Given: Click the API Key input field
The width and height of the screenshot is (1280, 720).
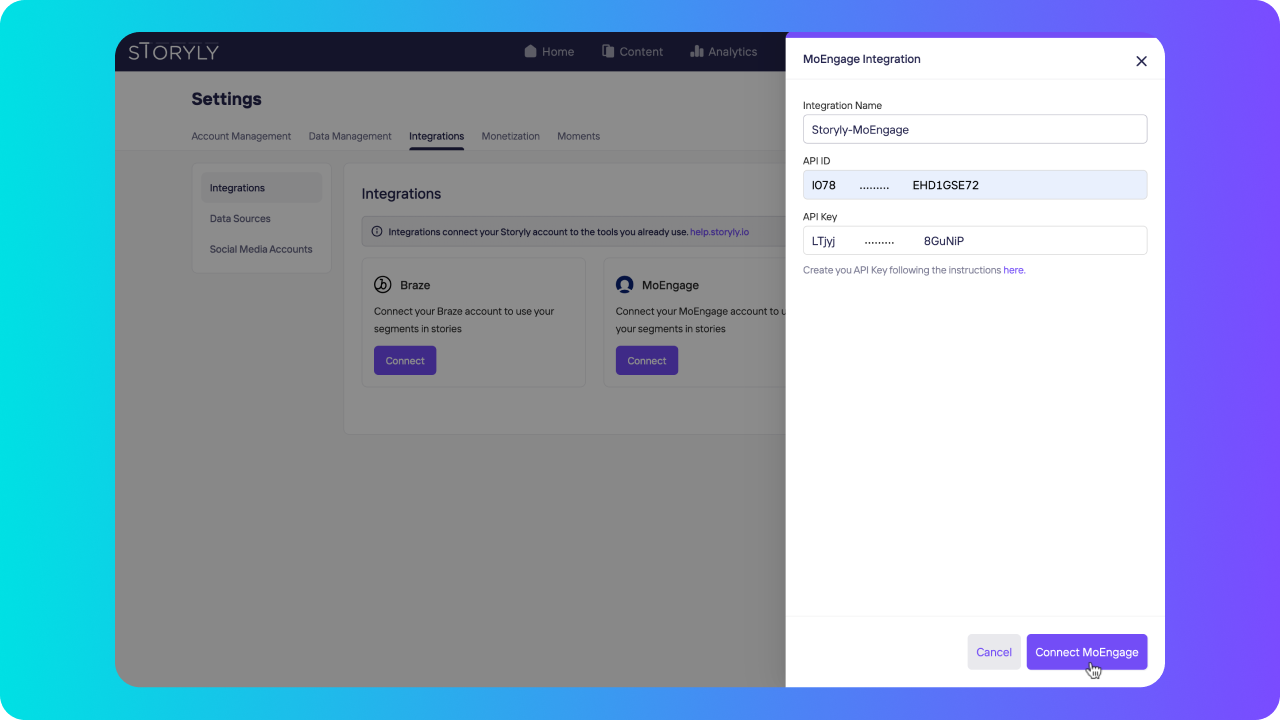Looking at the screenshot, I should point(975,241).
